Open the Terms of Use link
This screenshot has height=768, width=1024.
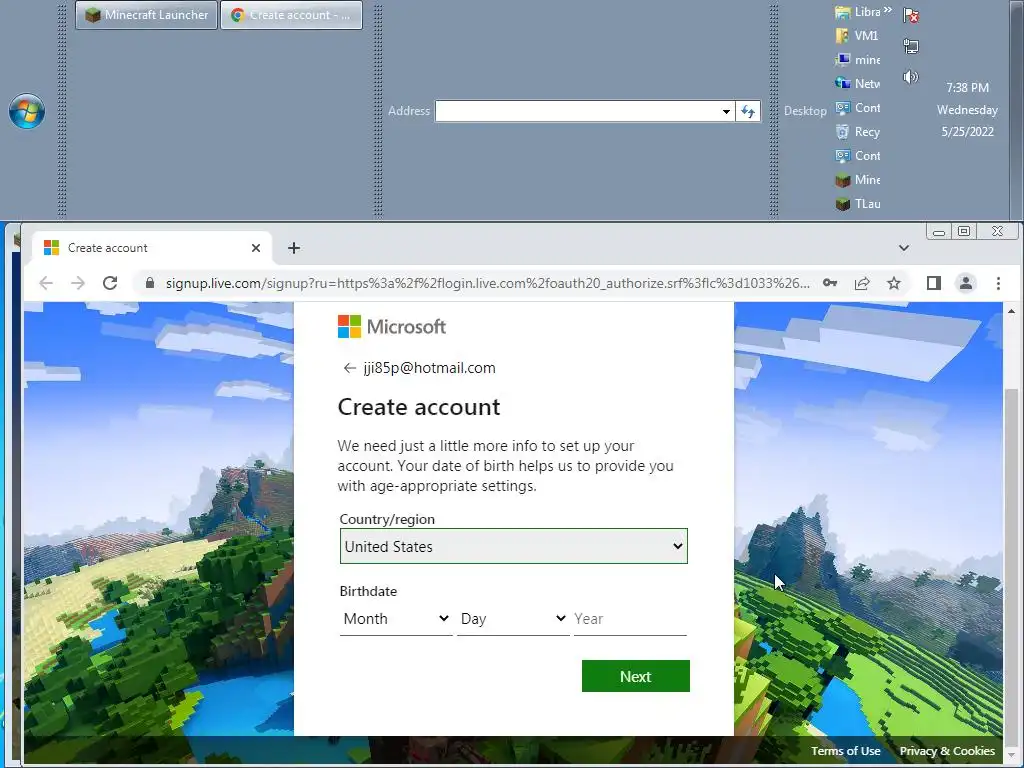coord(846,751)
